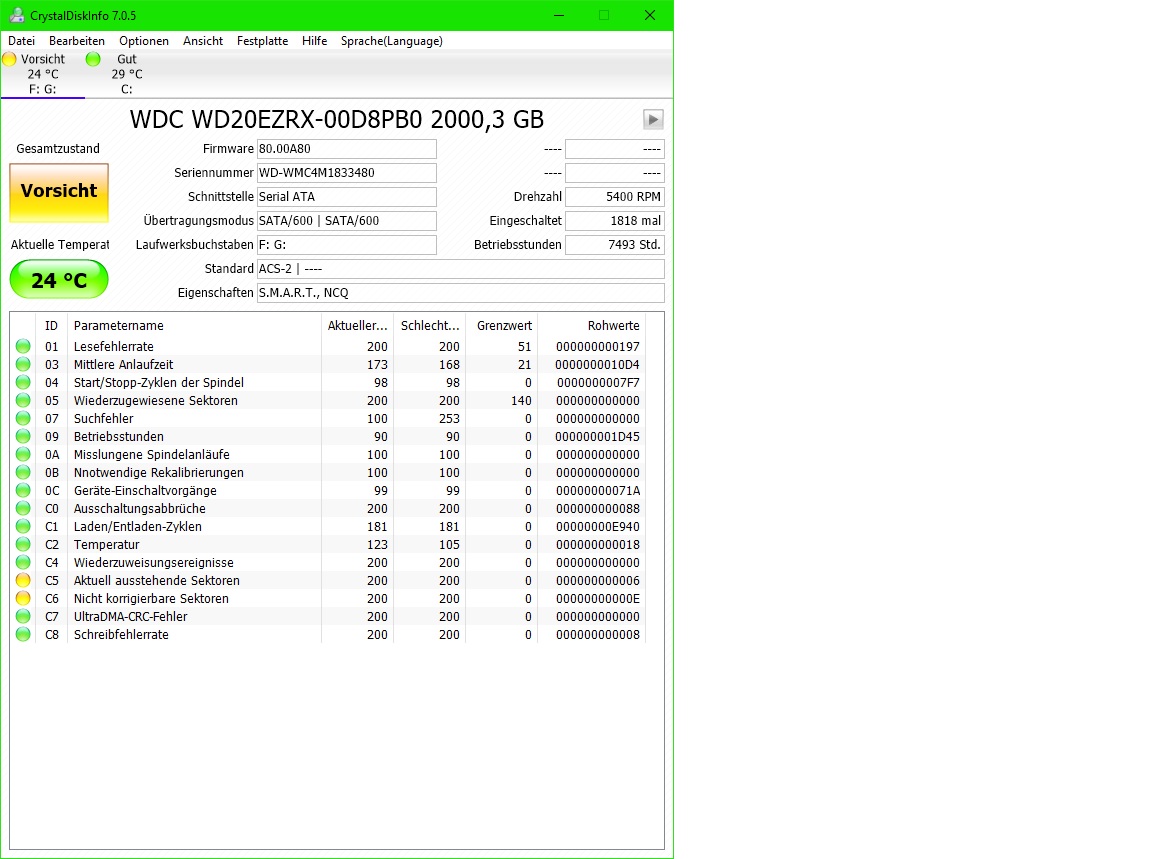The width and height of the screenshot is (1152, 859).
Task: Open the Festplatte menu
Action: point(262,41)
